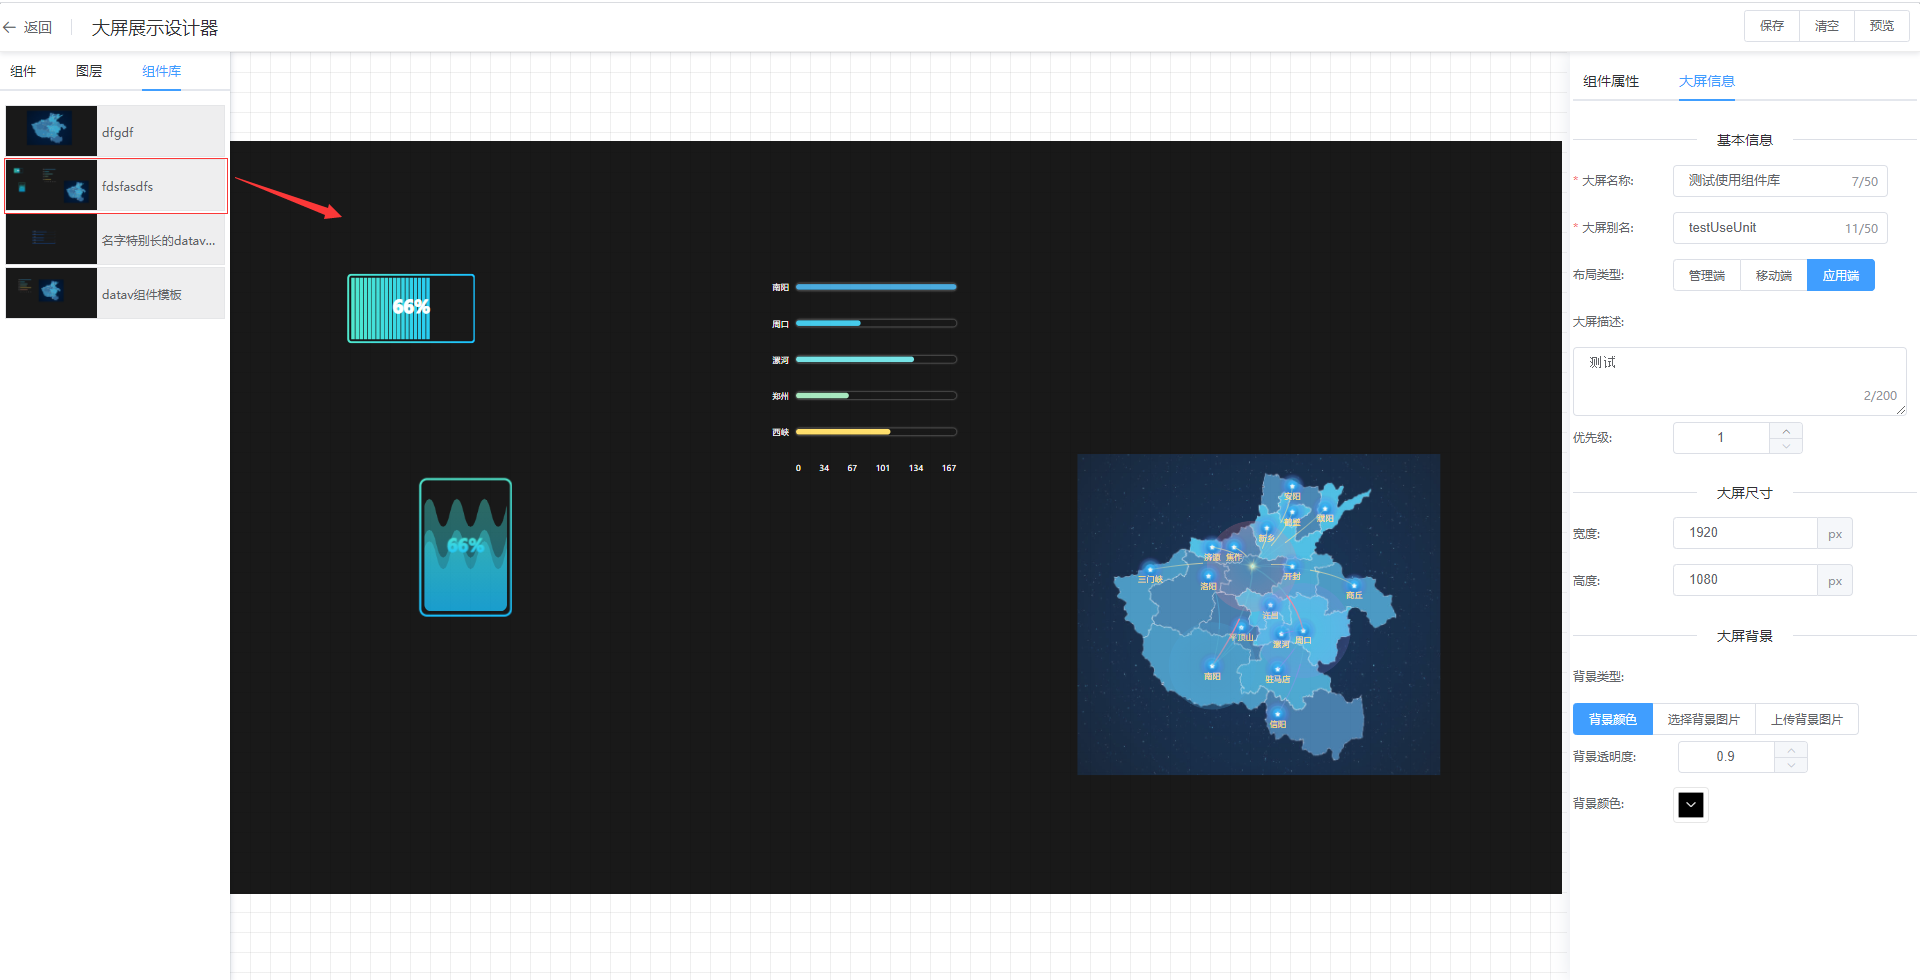Select the 66% water-level wave widget
The image size is (1920, 980).
pyautogui.click(x=465, y=547)
